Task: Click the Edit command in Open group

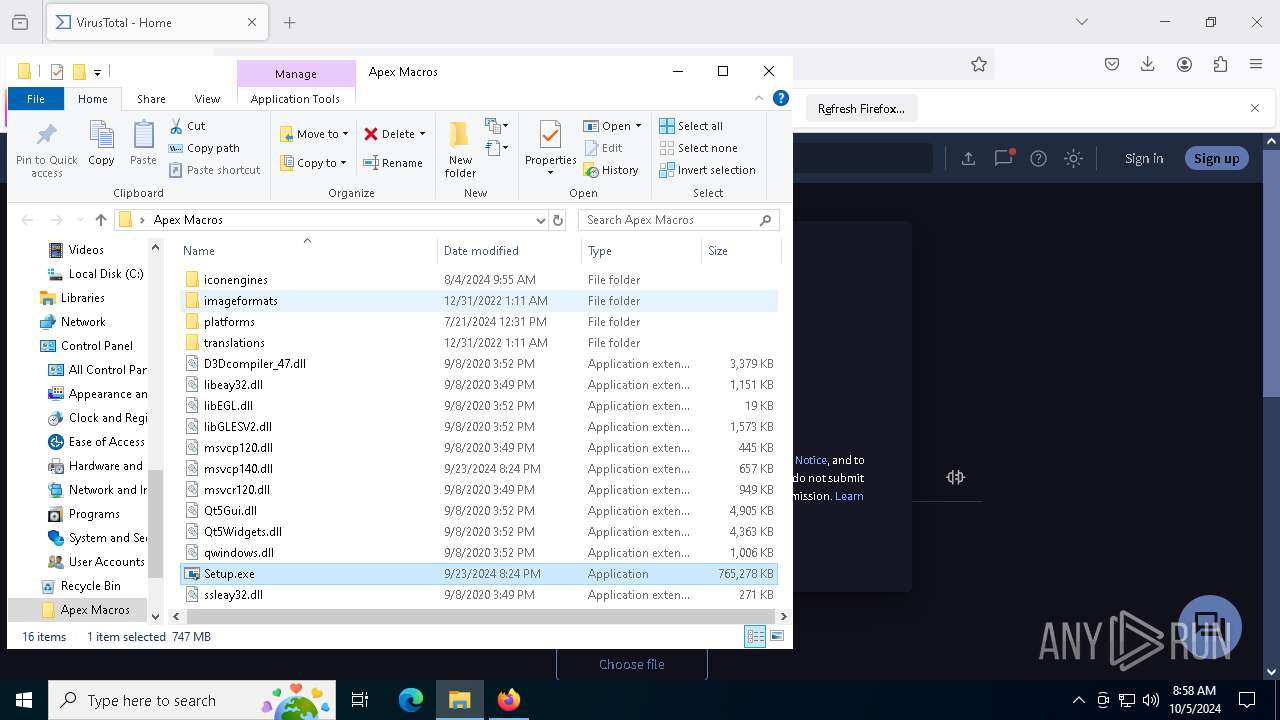Action: (x=603, y=148)
